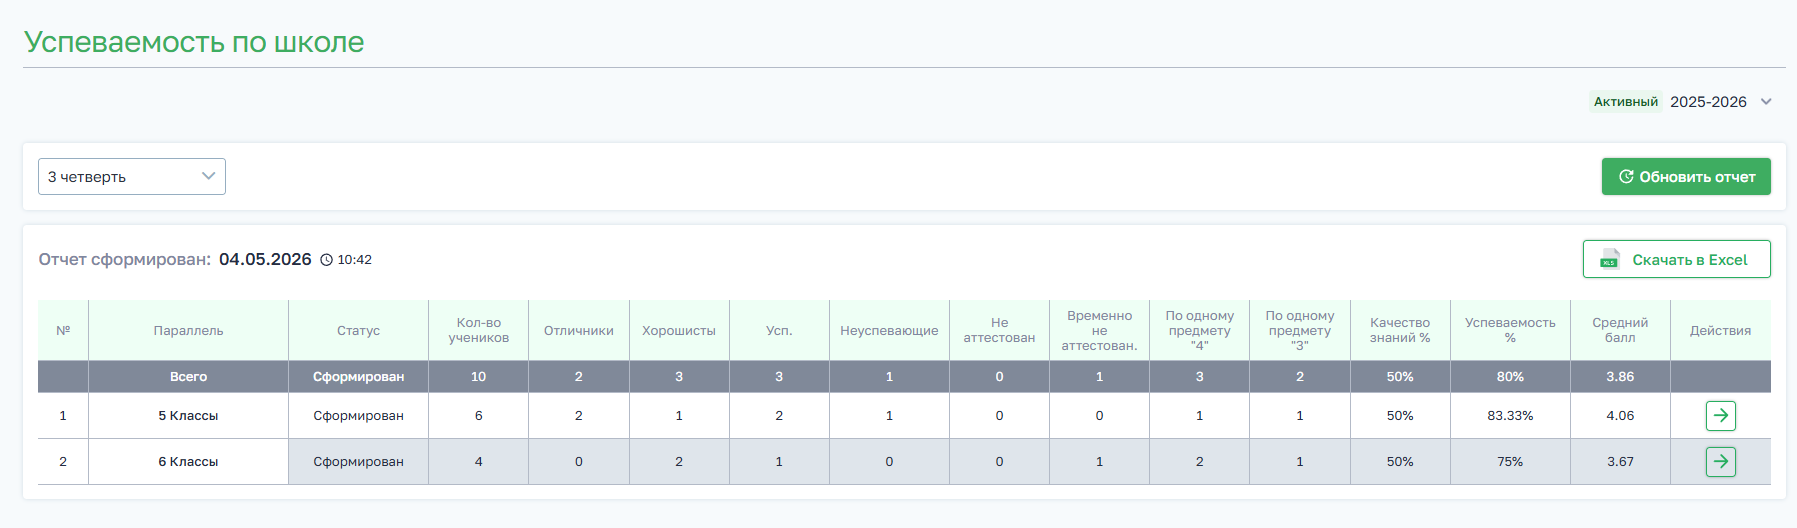Click the report time 10:42

pos(354,260)
